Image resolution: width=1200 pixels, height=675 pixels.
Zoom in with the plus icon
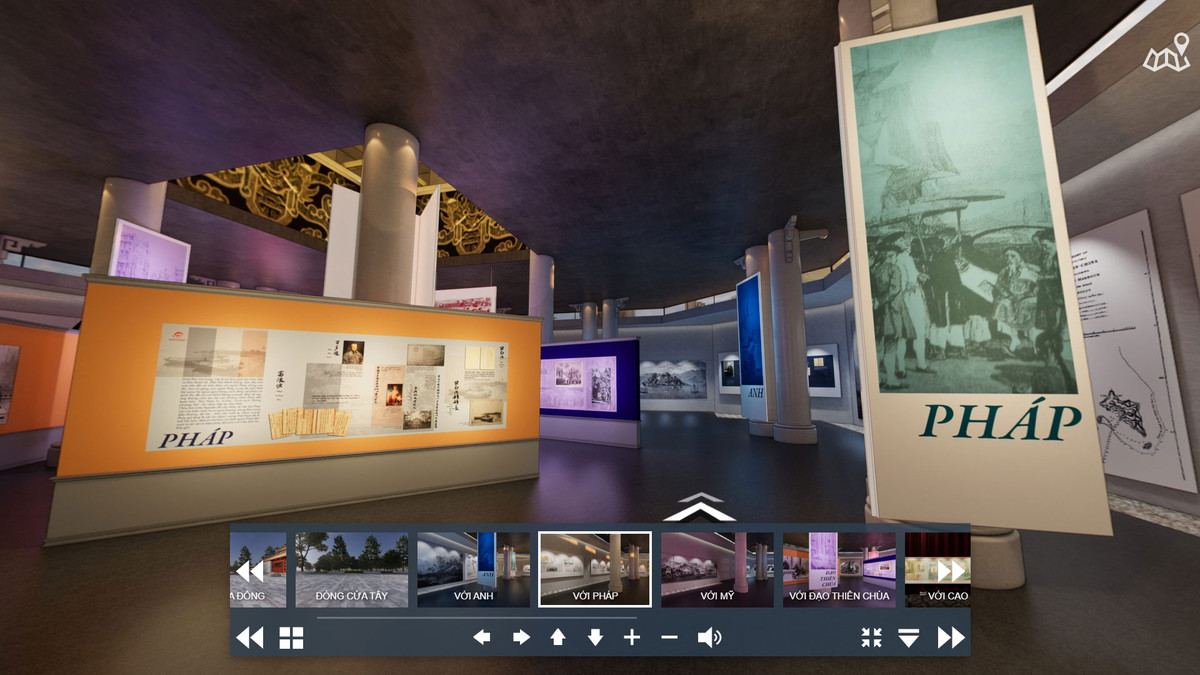coord(632,637)
